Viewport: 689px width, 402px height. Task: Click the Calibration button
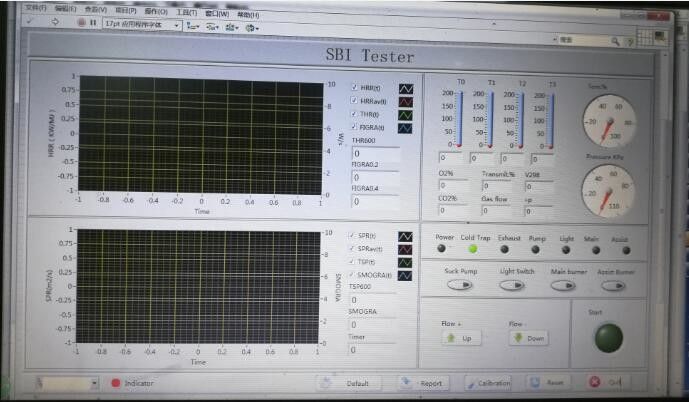click(x=488, y=383)
